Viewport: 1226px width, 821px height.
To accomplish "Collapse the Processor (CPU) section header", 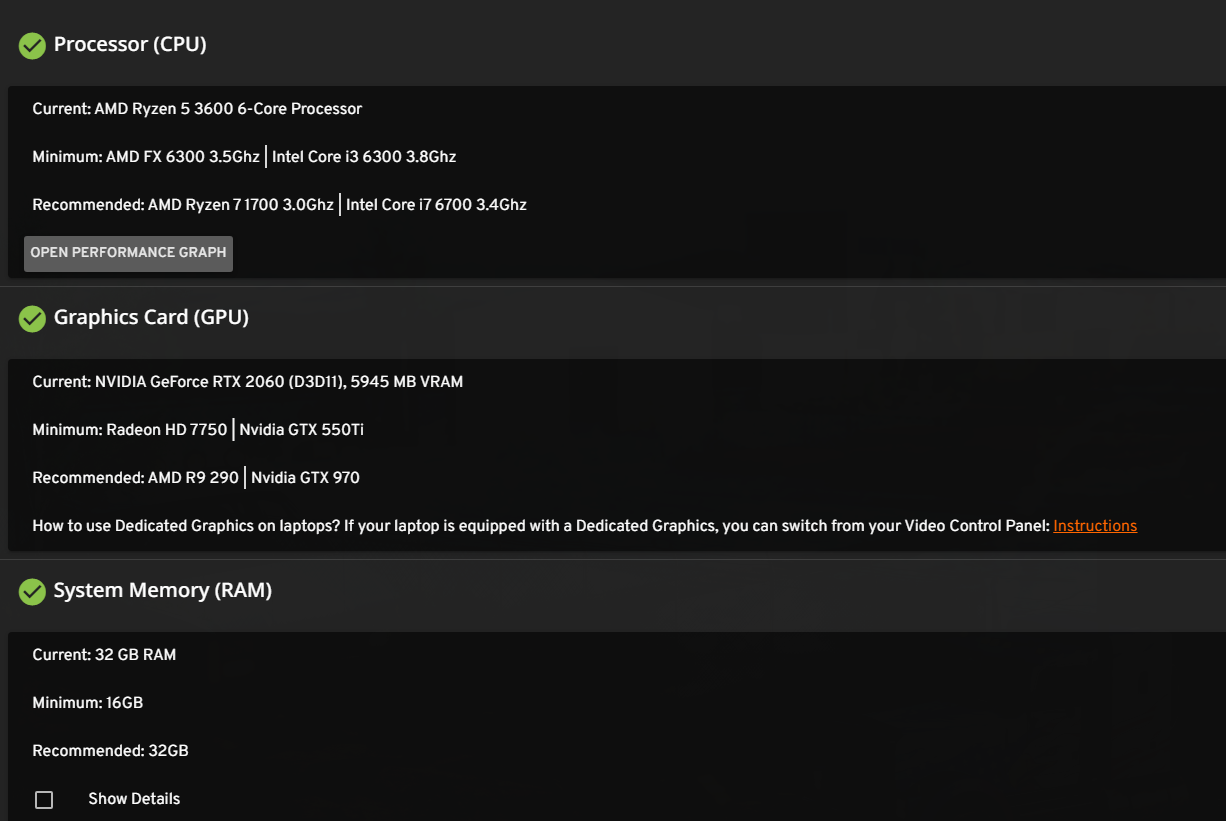I will (613, 45).
